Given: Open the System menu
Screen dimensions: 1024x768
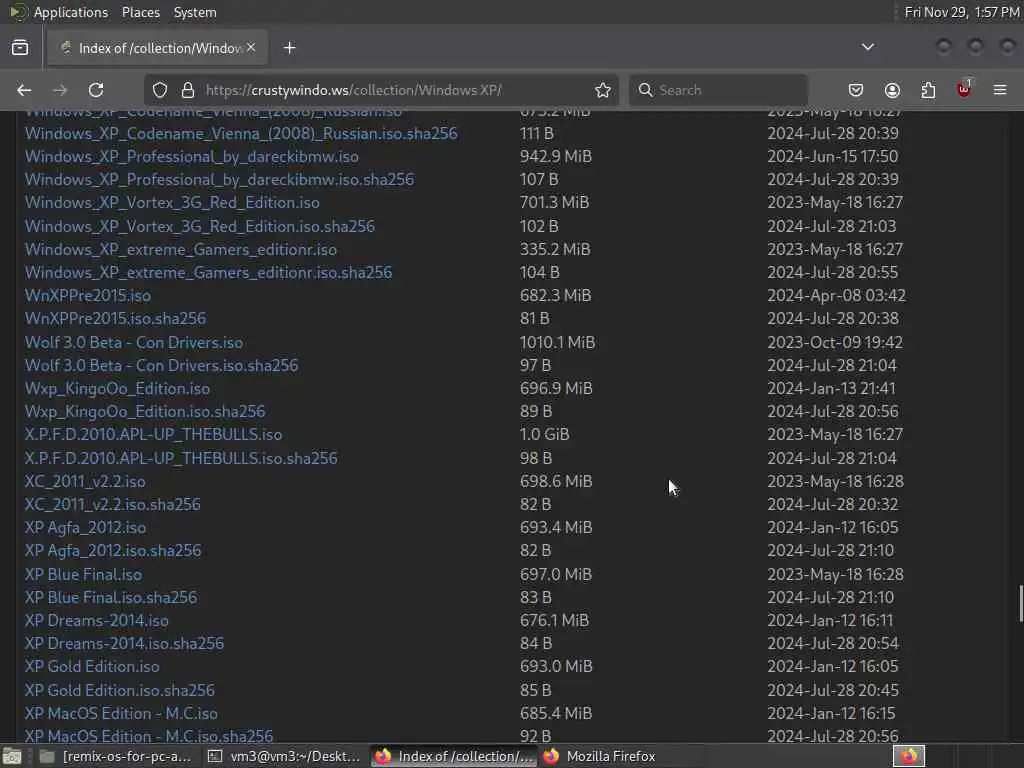Looking at the screenshot, I should [x=195, y=12].
